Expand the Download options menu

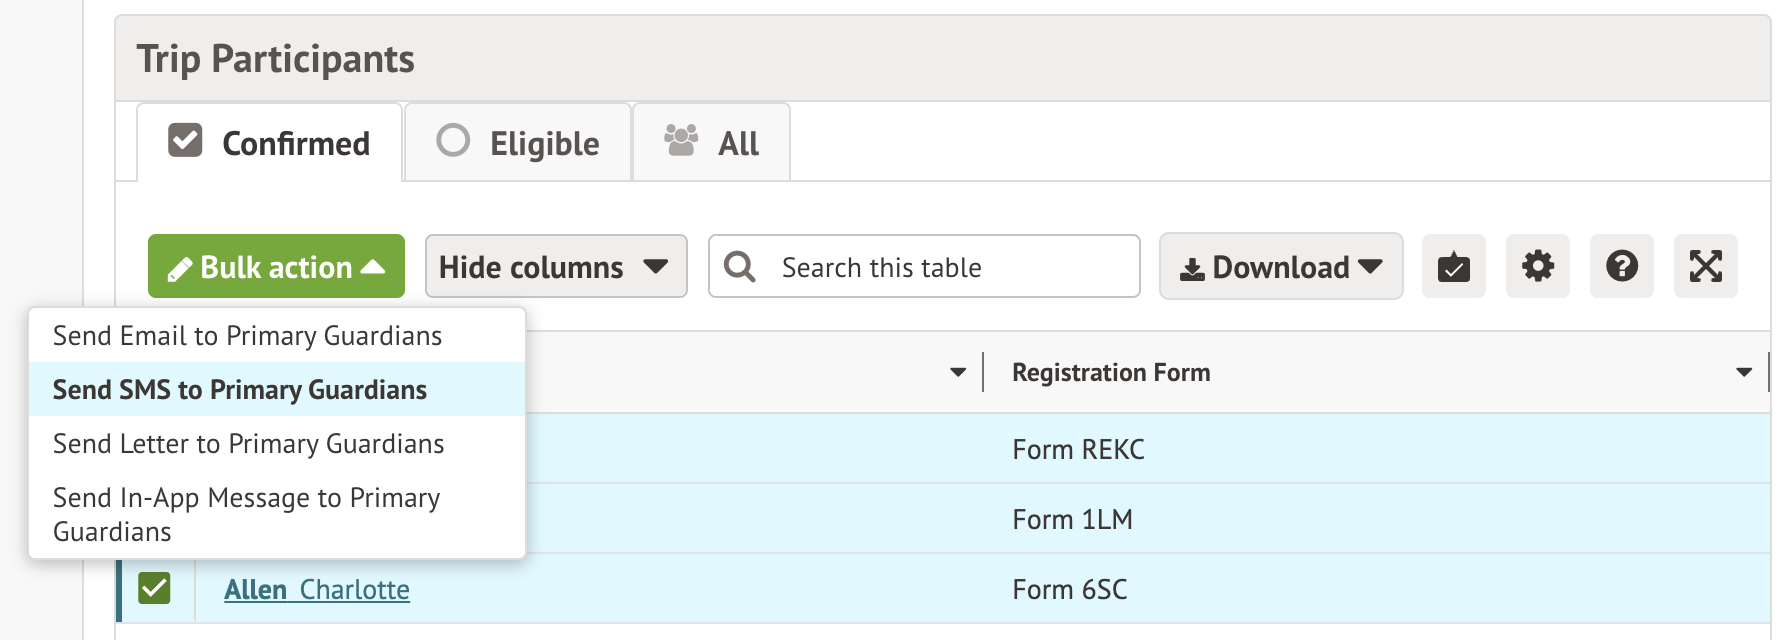point(1280,267)
